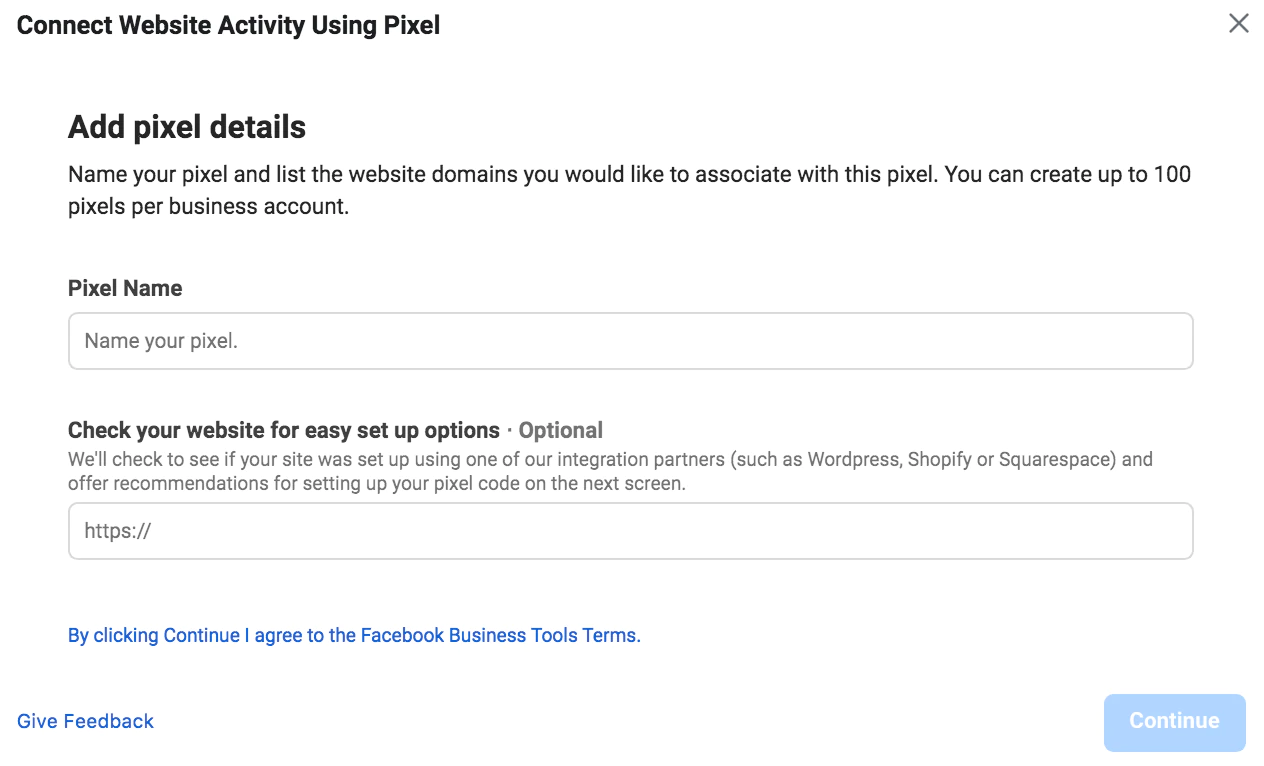Focus the https:// website URL field
Viewport: 1264px width, 766px height.
630,531
